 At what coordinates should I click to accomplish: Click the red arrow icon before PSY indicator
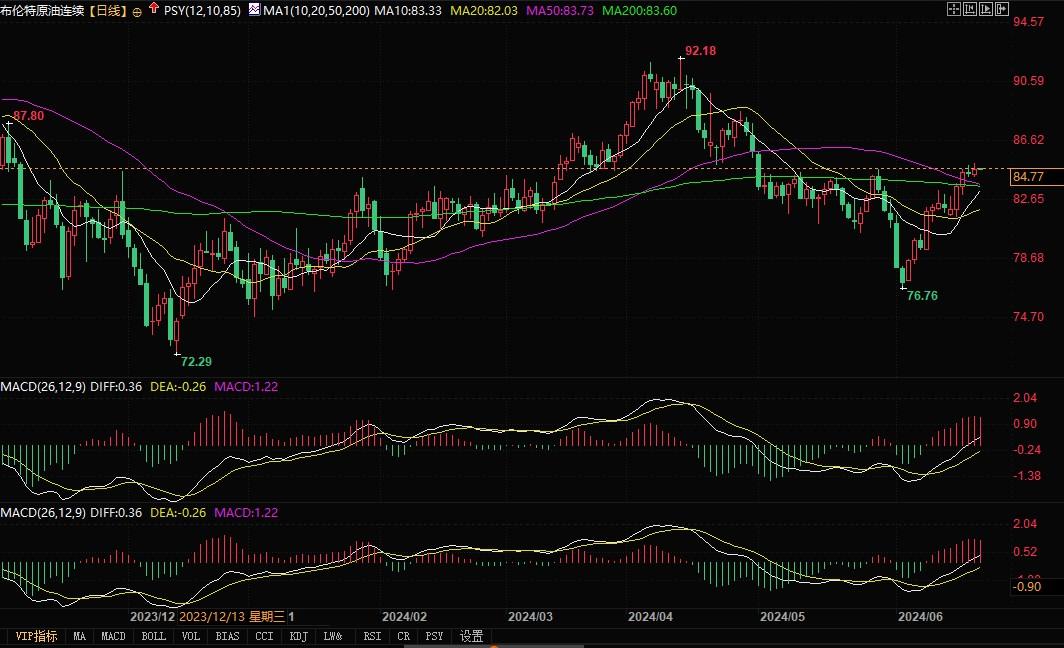(153, 8)
